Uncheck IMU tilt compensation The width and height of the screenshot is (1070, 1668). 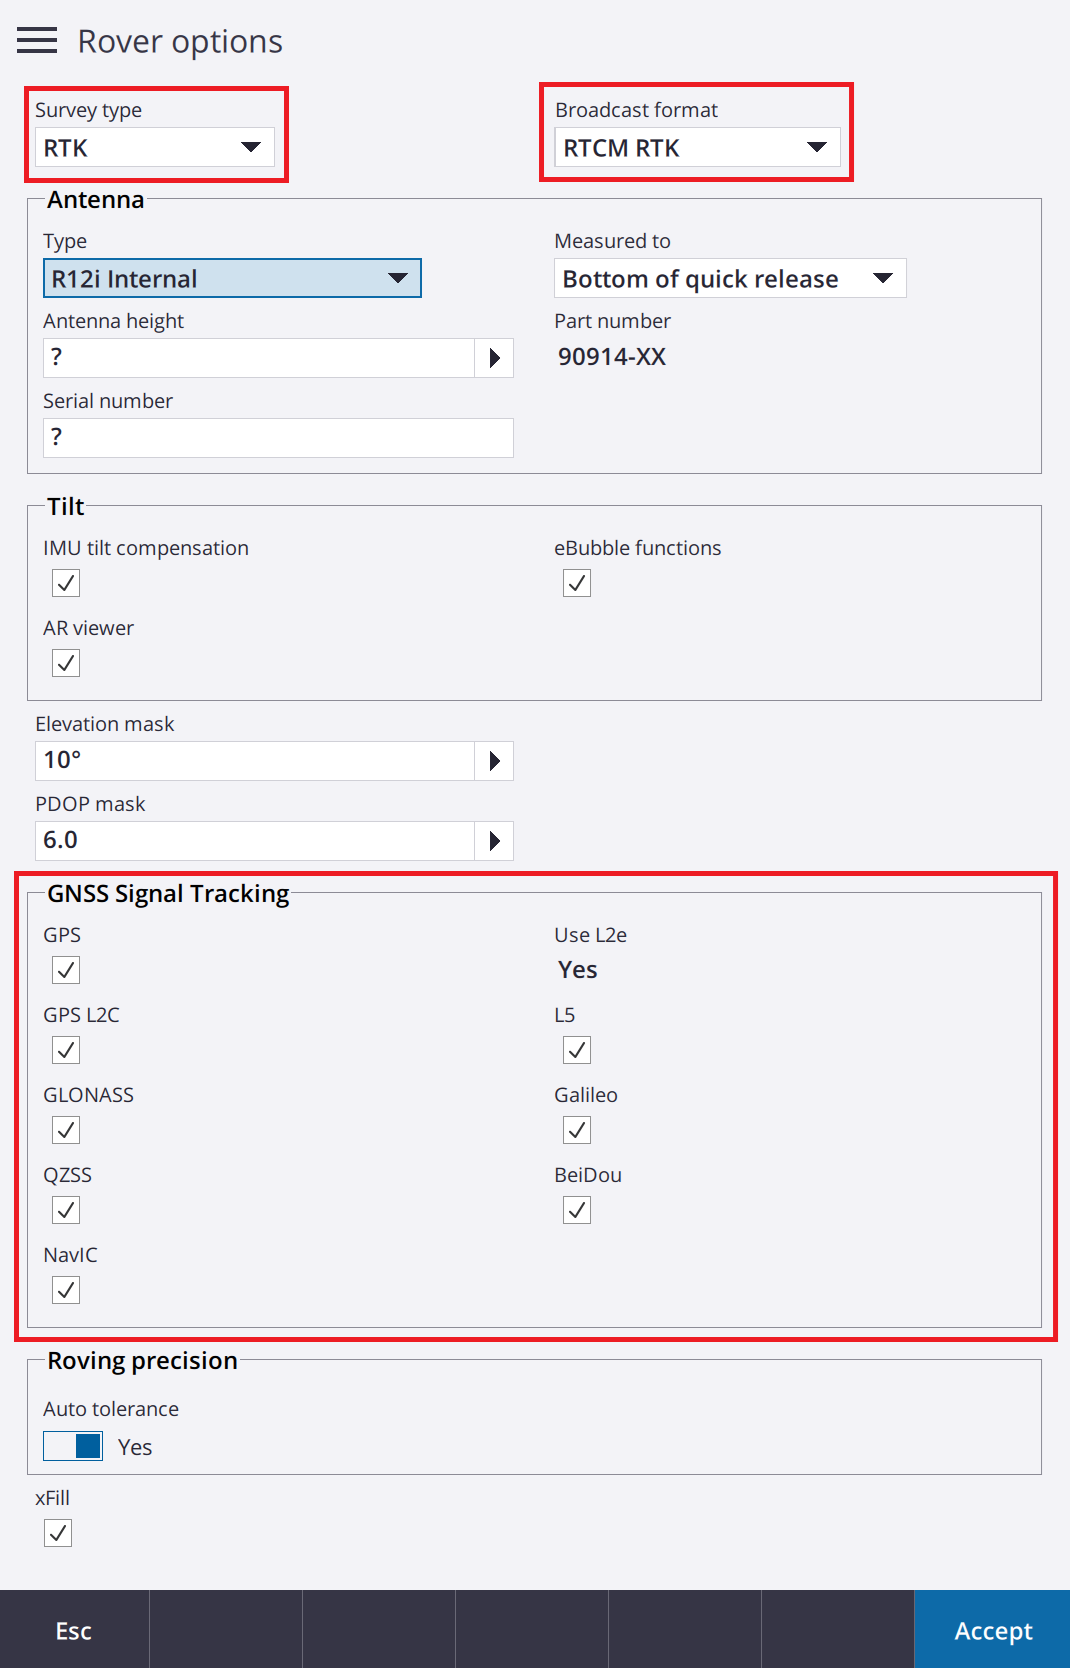click(x=66, y=583)
